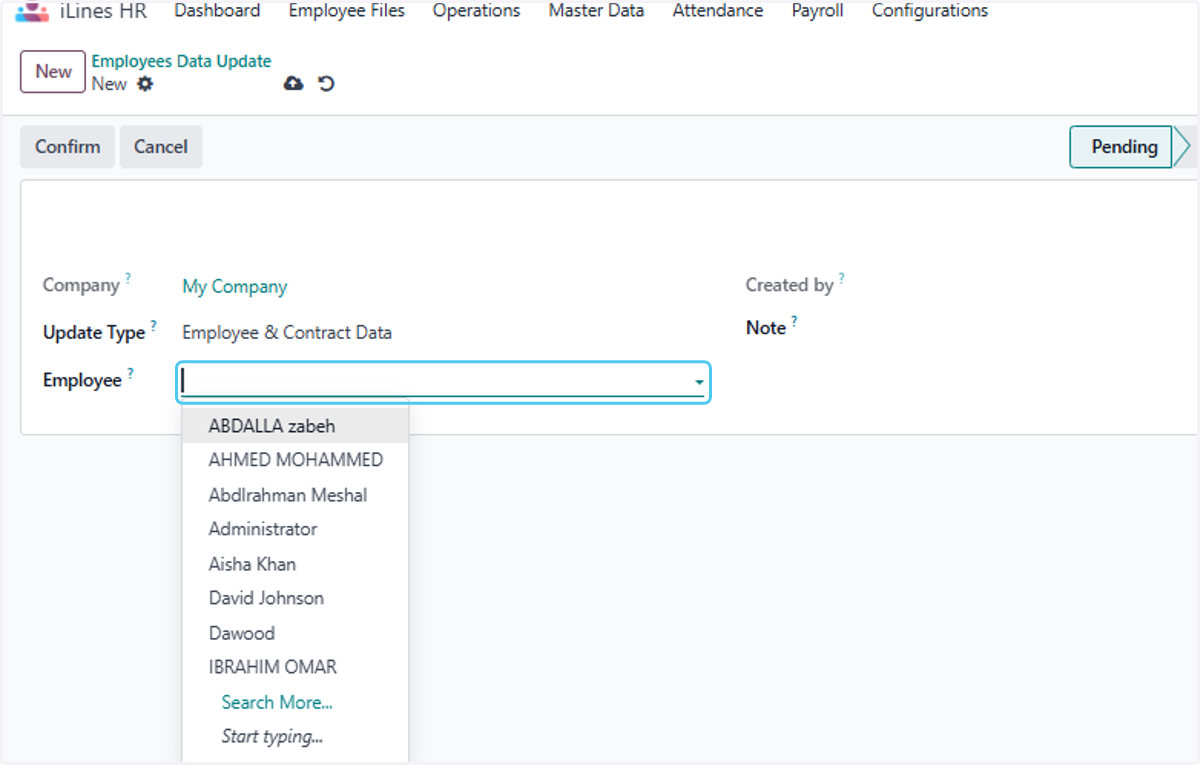1200x765 pixels.
Task: Click the cloud save icon
Action: pyautogui.click(x=293, y=84)
